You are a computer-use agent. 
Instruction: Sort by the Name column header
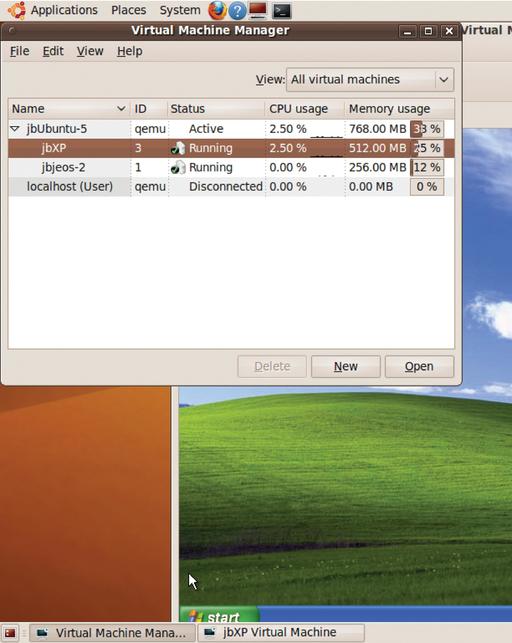68,109
